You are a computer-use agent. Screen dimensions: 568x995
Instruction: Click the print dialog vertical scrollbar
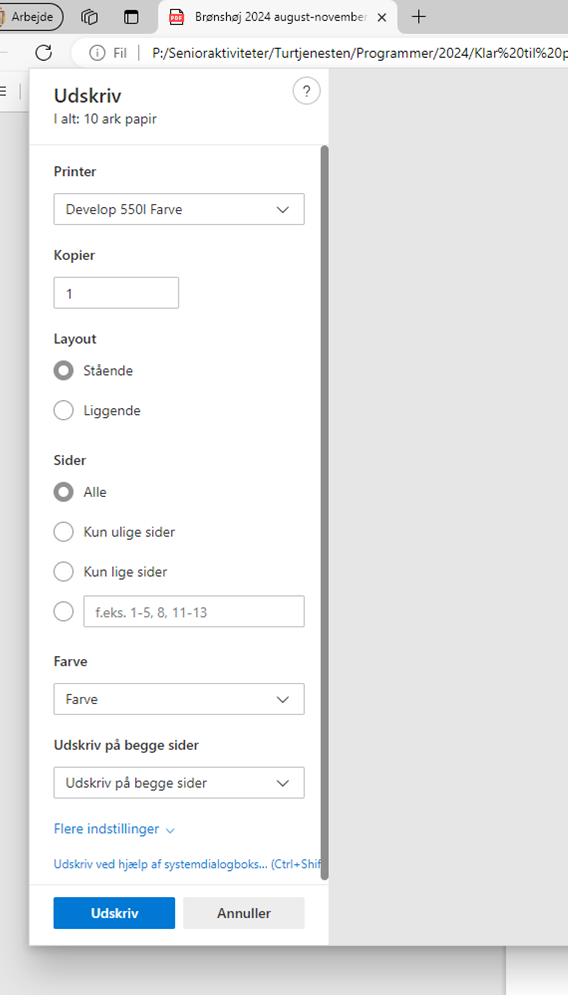325,513
